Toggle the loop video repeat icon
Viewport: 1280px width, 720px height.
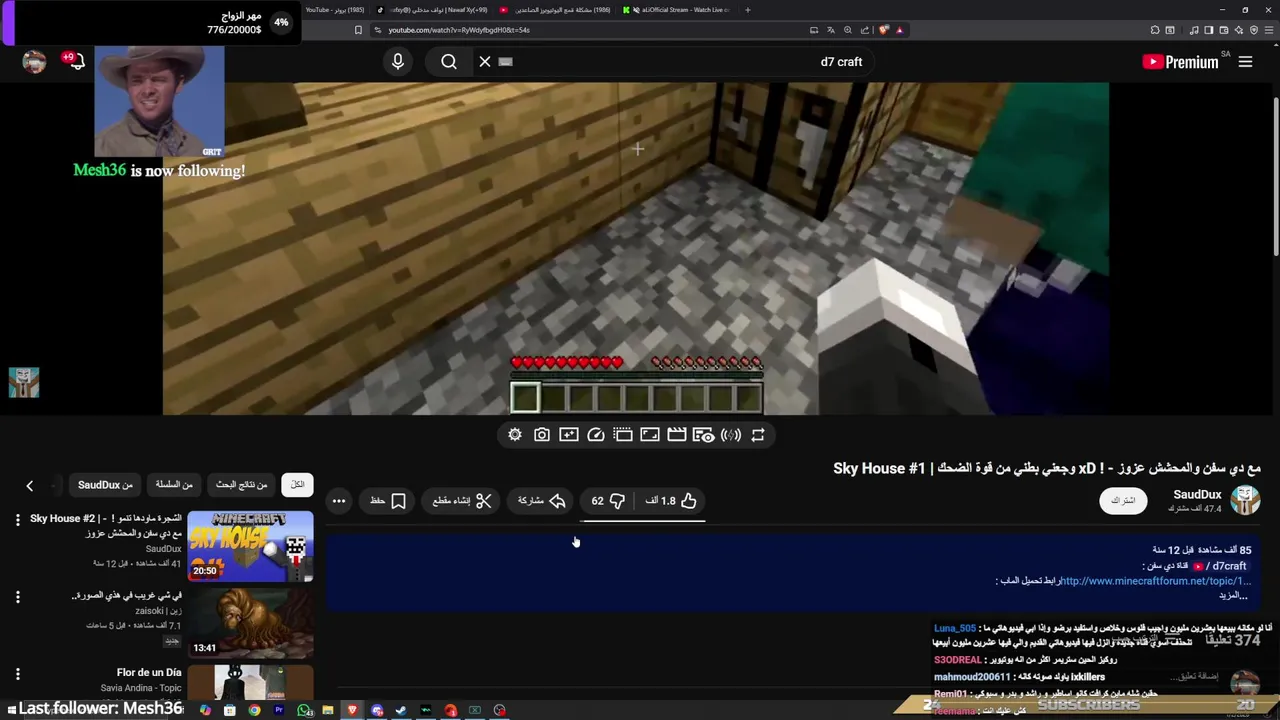click(758, 435)
